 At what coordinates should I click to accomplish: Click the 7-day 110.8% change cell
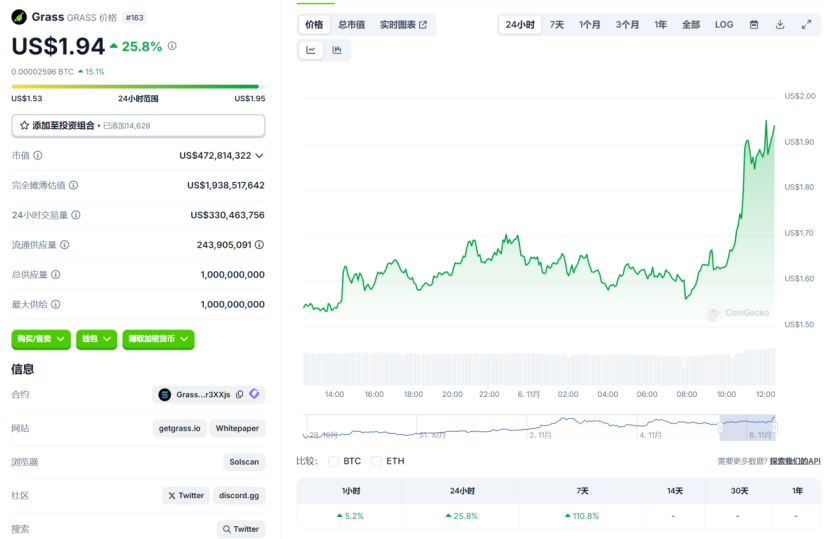[x=581, y=516]
